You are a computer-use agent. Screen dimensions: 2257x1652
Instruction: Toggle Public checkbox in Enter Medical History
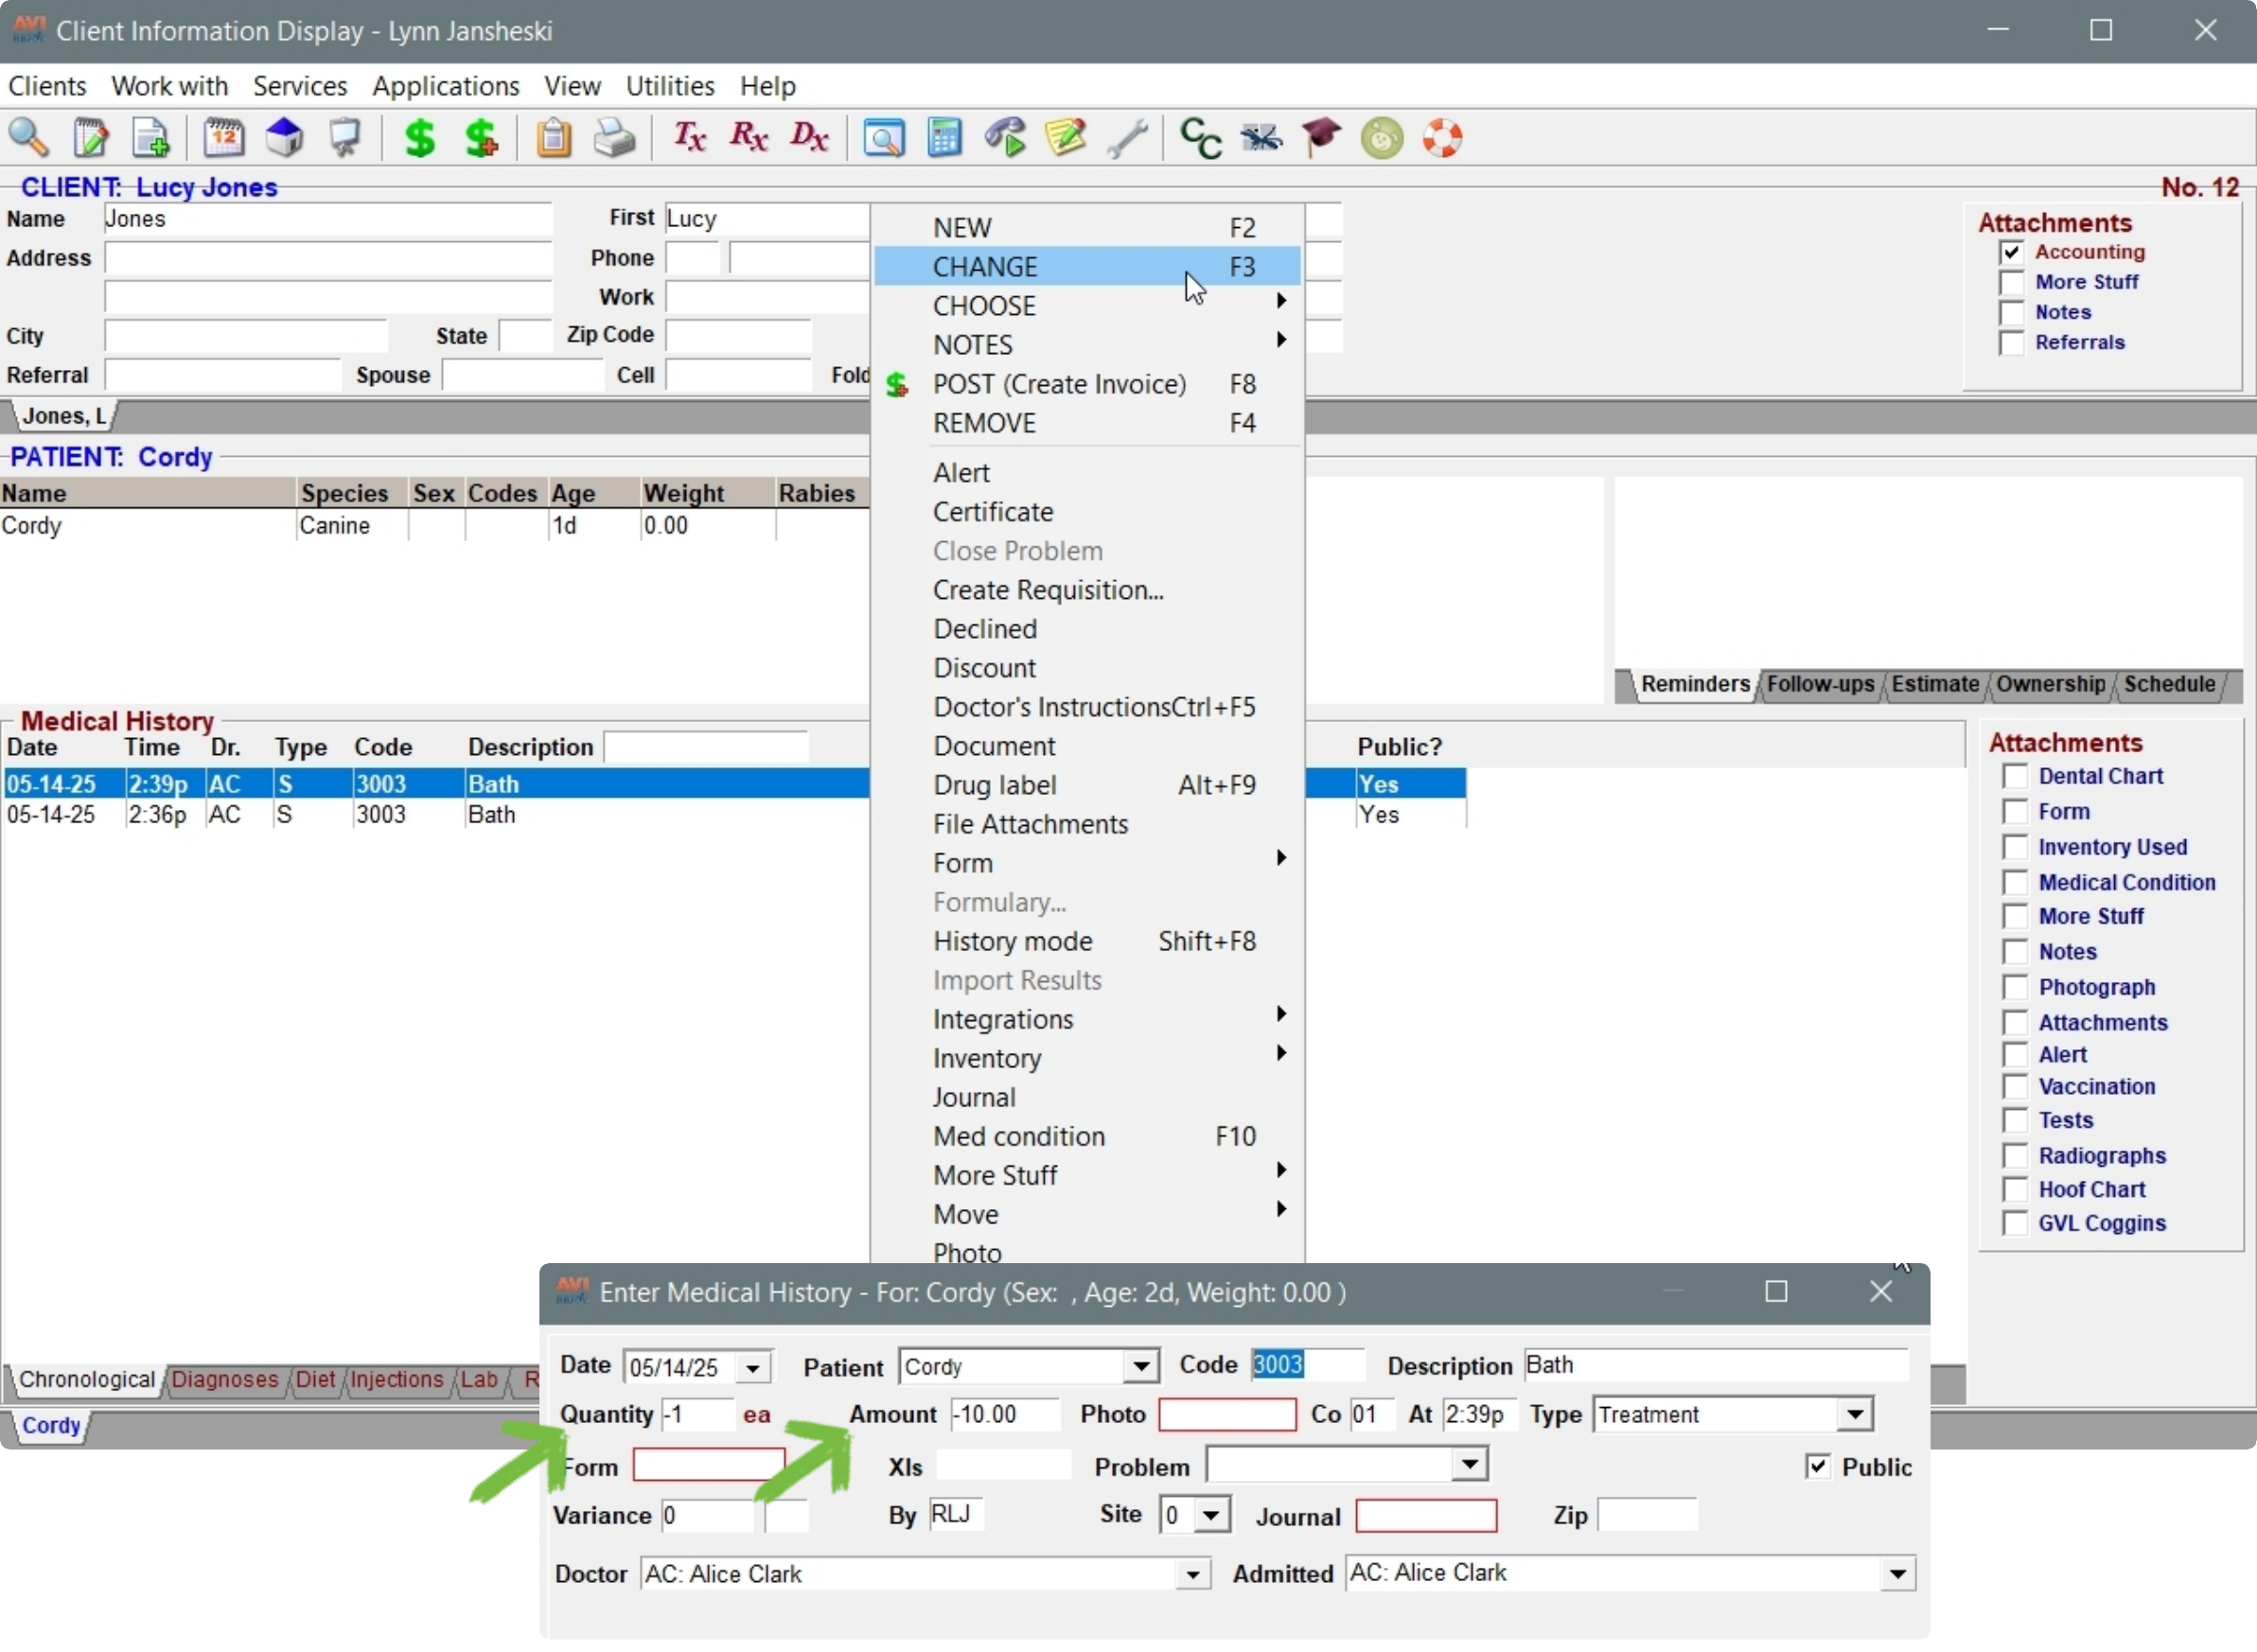[x=1817, y=1466]
